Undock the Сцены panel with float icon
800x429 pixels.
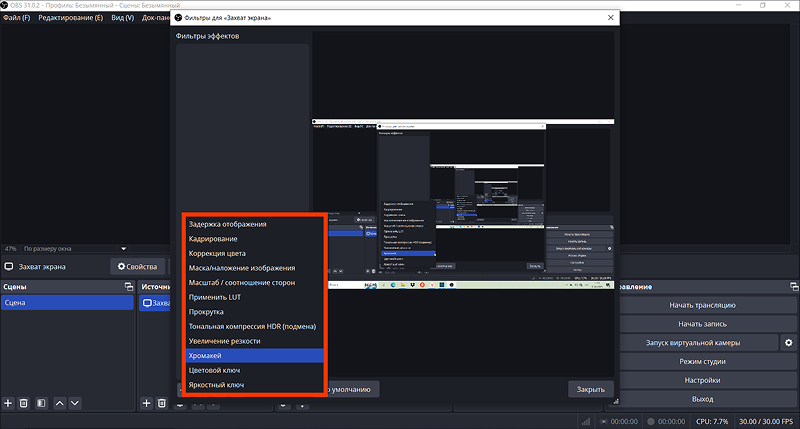tap(129, 287)
